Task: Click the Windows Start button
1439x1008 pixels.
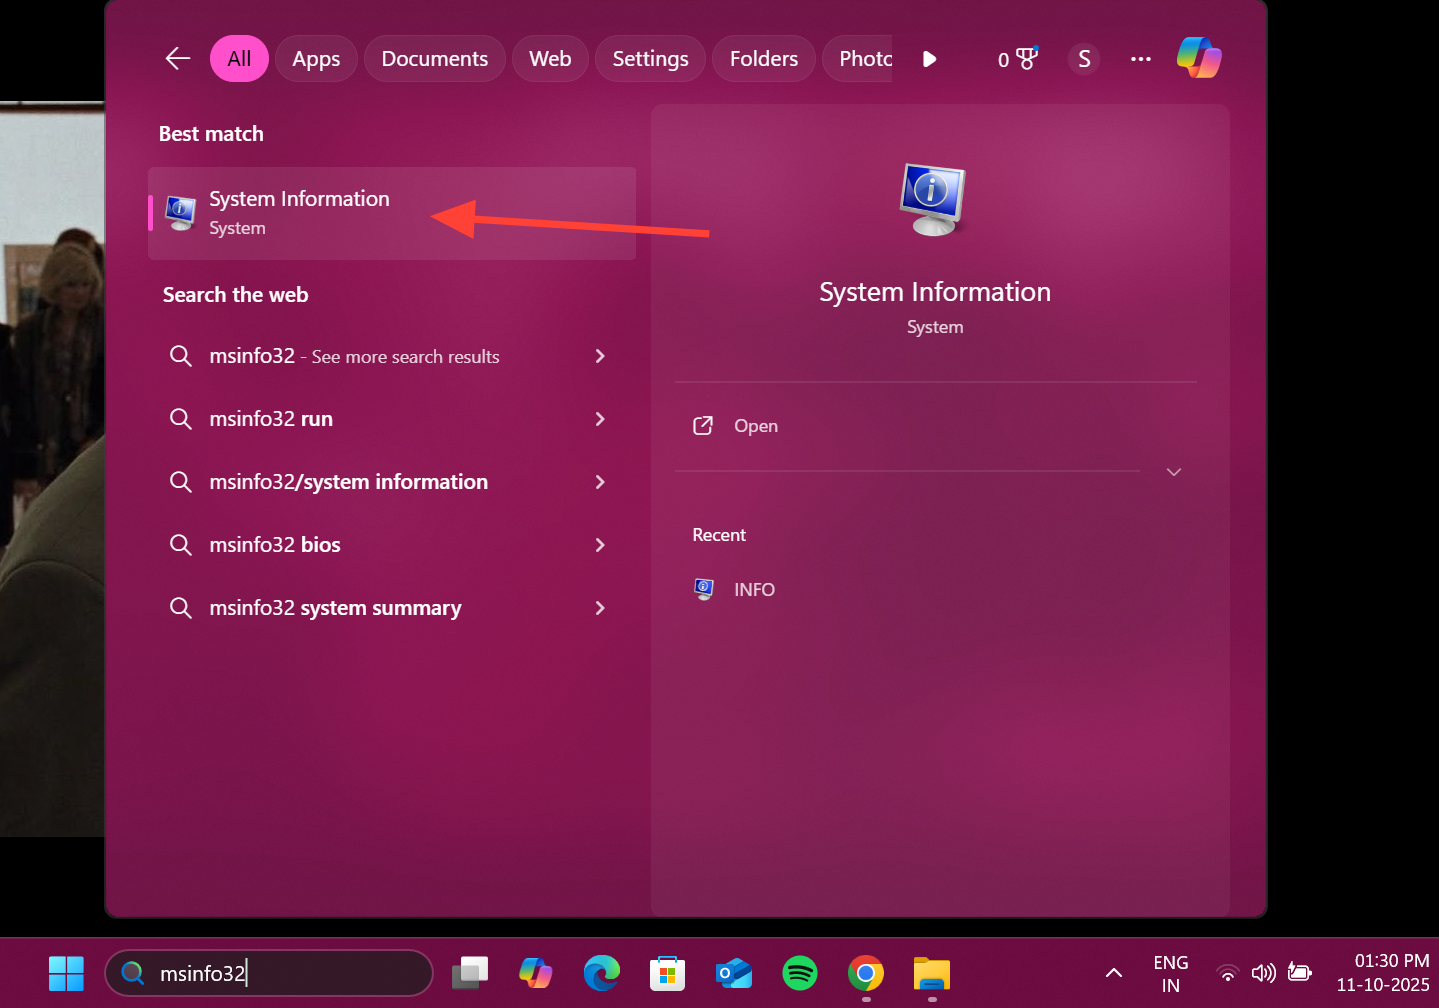Action: tap(66, 973)
